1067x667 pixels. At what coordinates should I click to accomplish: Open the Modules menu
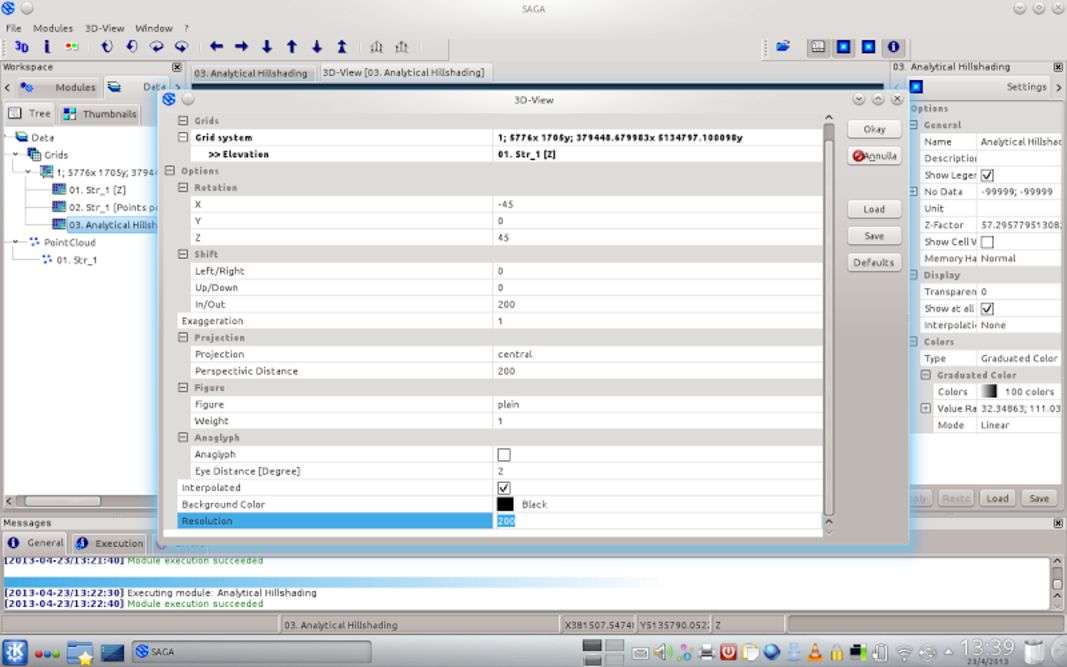(53, 28)
